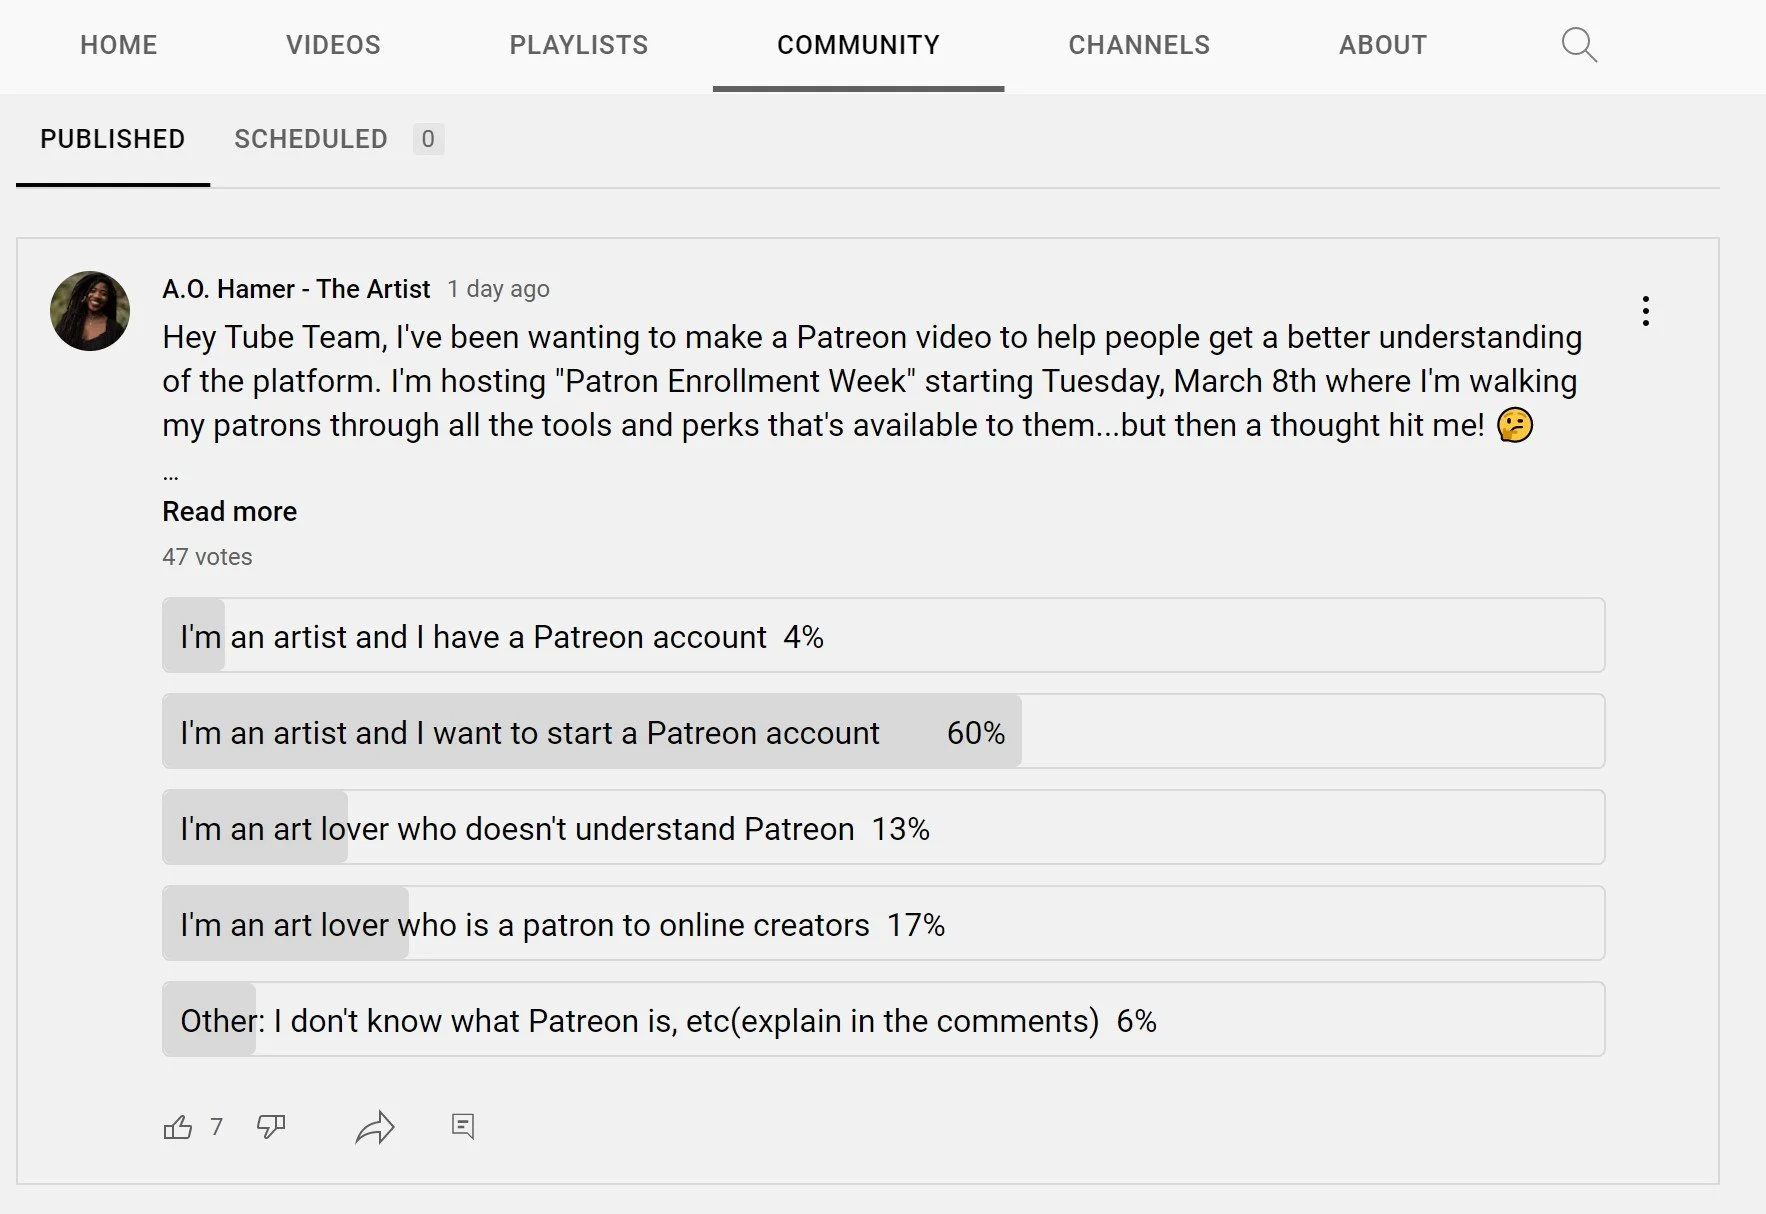Share the post using arrow icon

pyautogui.click(x=375, y=1127)
